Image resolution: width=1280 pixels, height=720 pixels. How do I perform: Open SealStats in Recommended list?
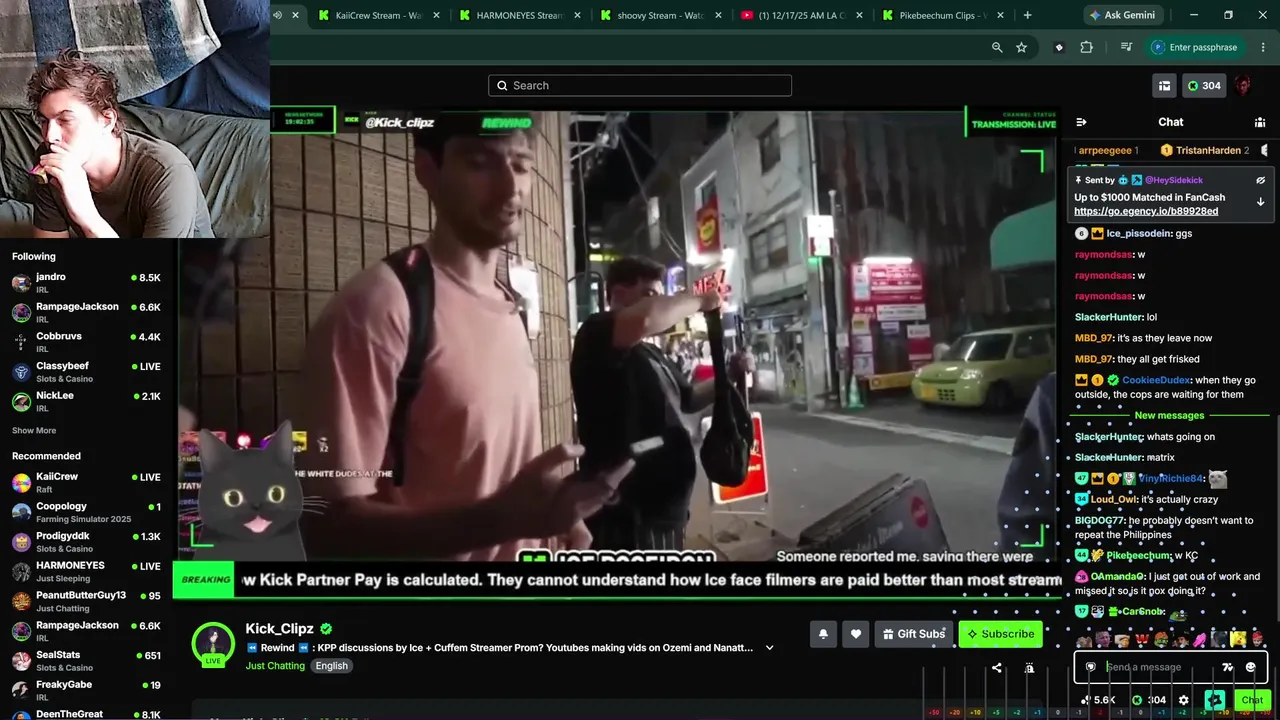tap(86, 660)
